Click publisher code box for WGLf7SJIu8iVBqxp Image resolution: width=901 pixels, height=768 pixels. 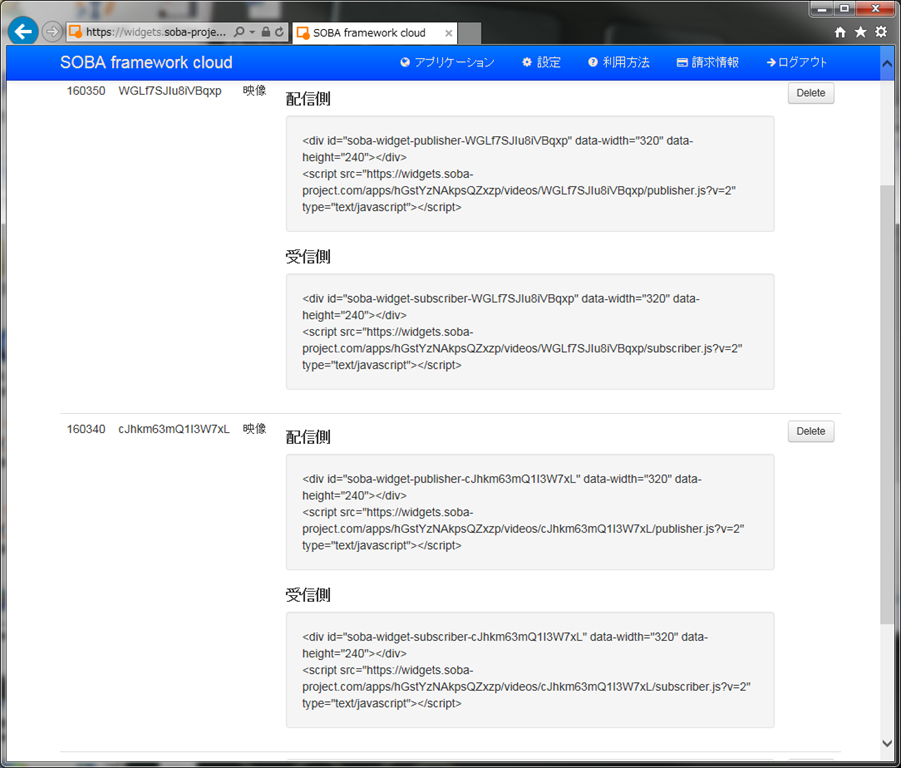[530, 174]
